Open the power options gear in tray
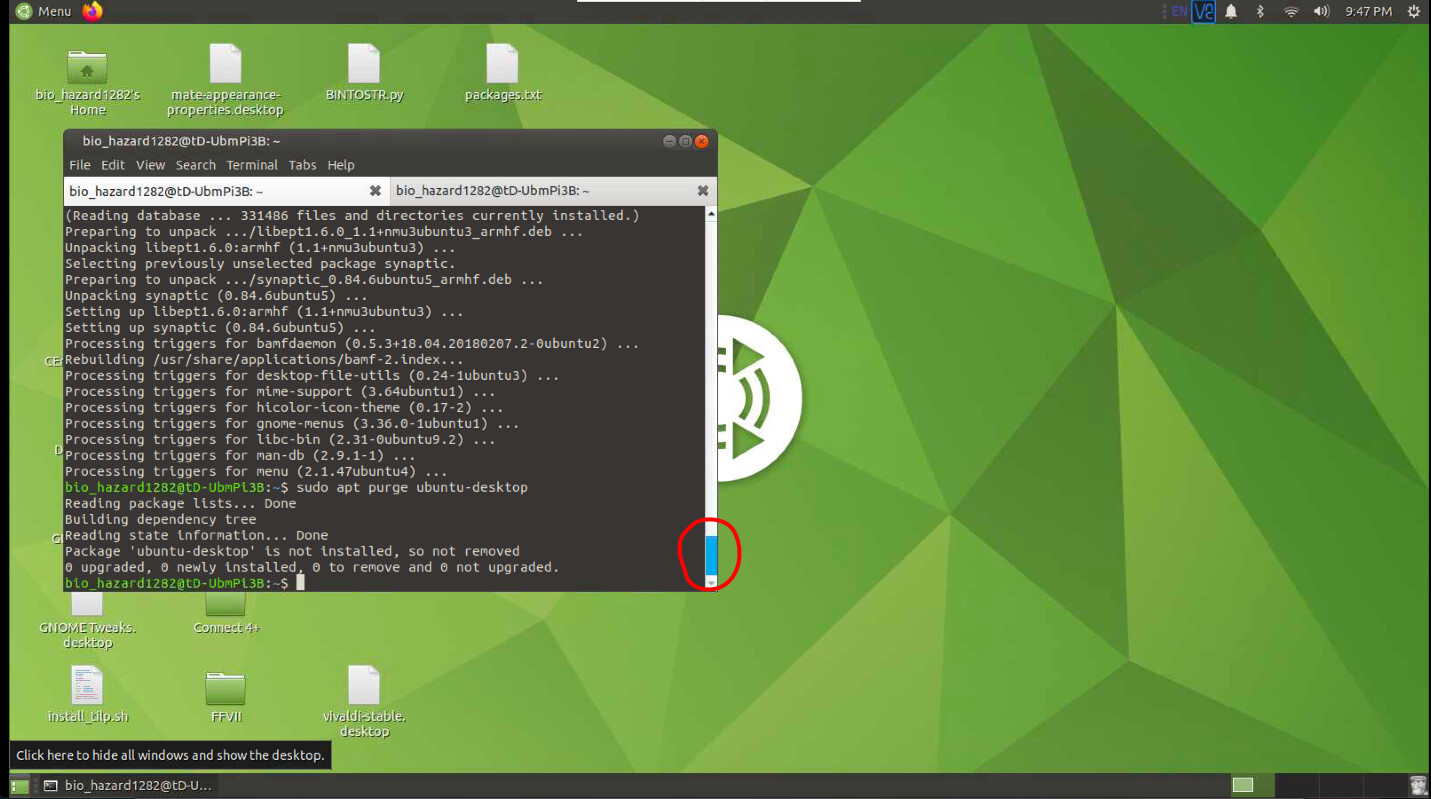The height and width of the screenshot is (799, 1431). point(1414,11)
